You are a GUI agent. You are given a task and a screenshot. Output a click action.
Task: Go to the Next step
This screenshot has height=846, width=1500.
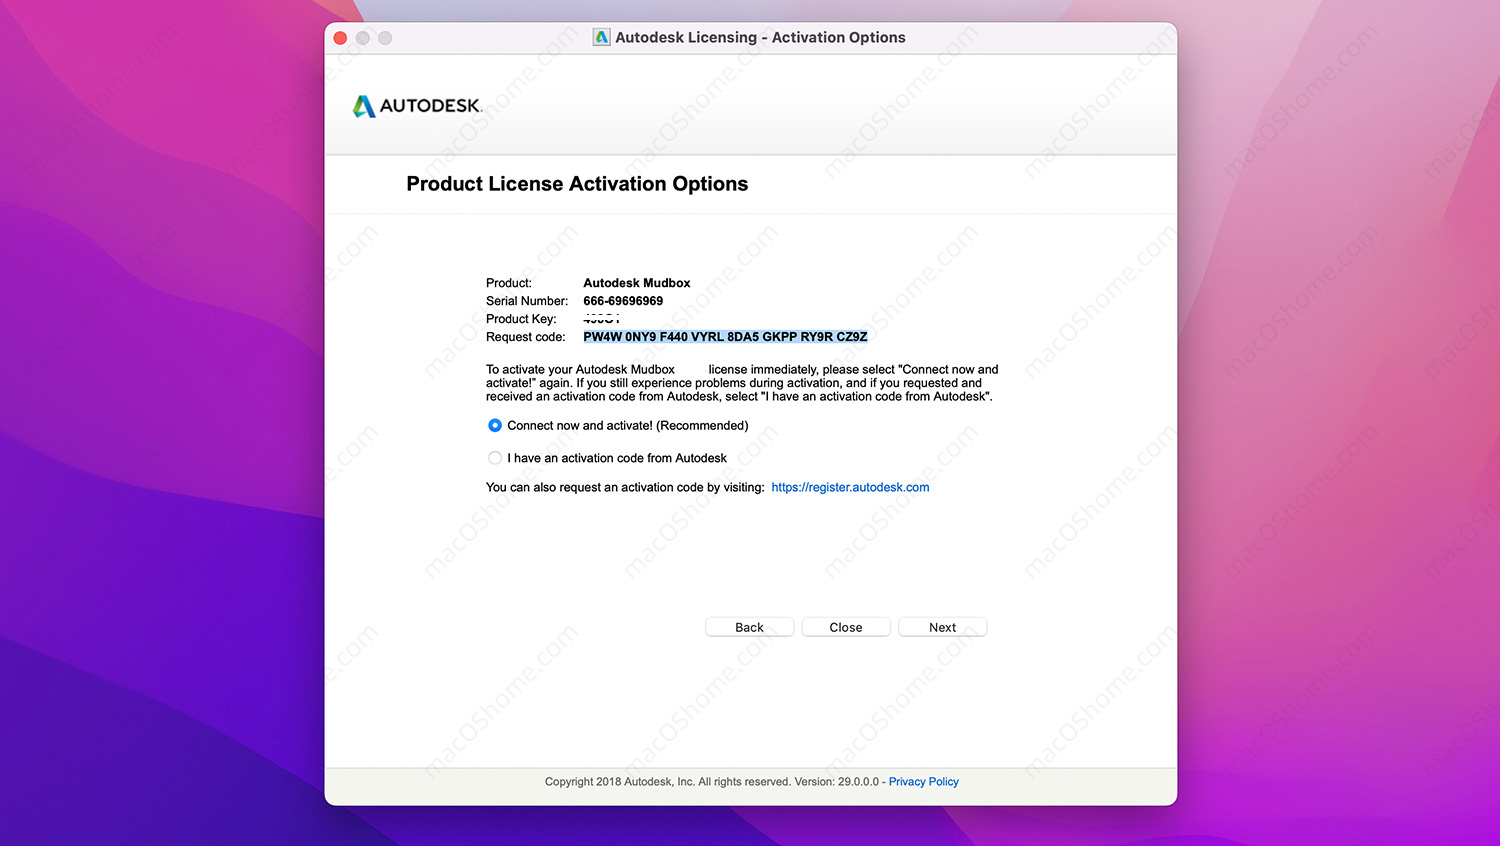coord(942,627)
